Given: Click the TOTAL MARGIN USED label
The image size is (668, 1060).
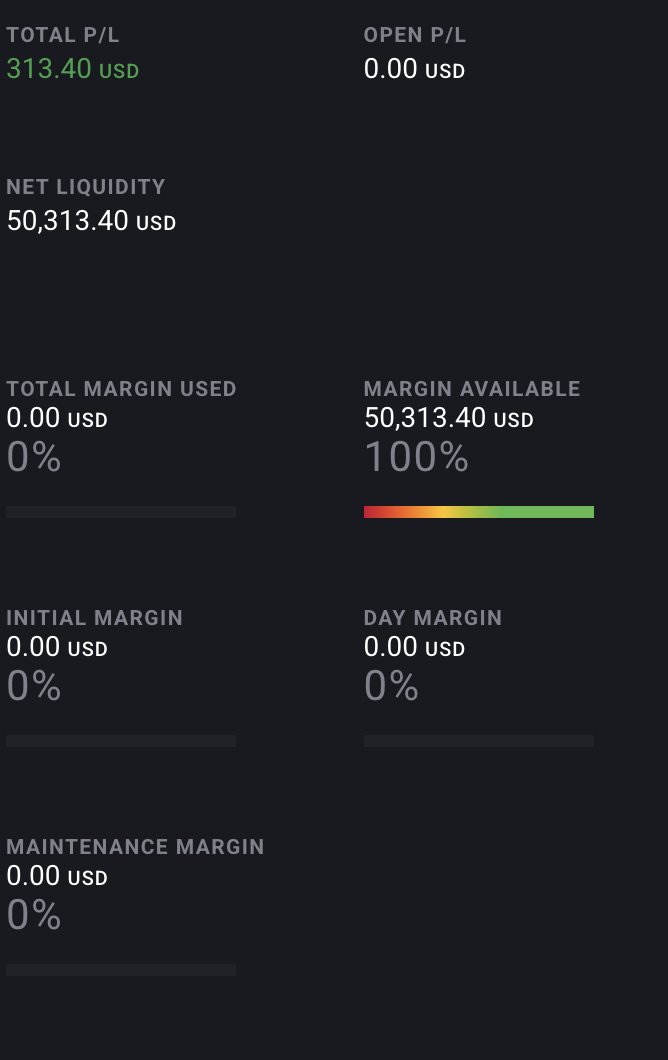Looking at the screenshot, I should click(122, 389).
